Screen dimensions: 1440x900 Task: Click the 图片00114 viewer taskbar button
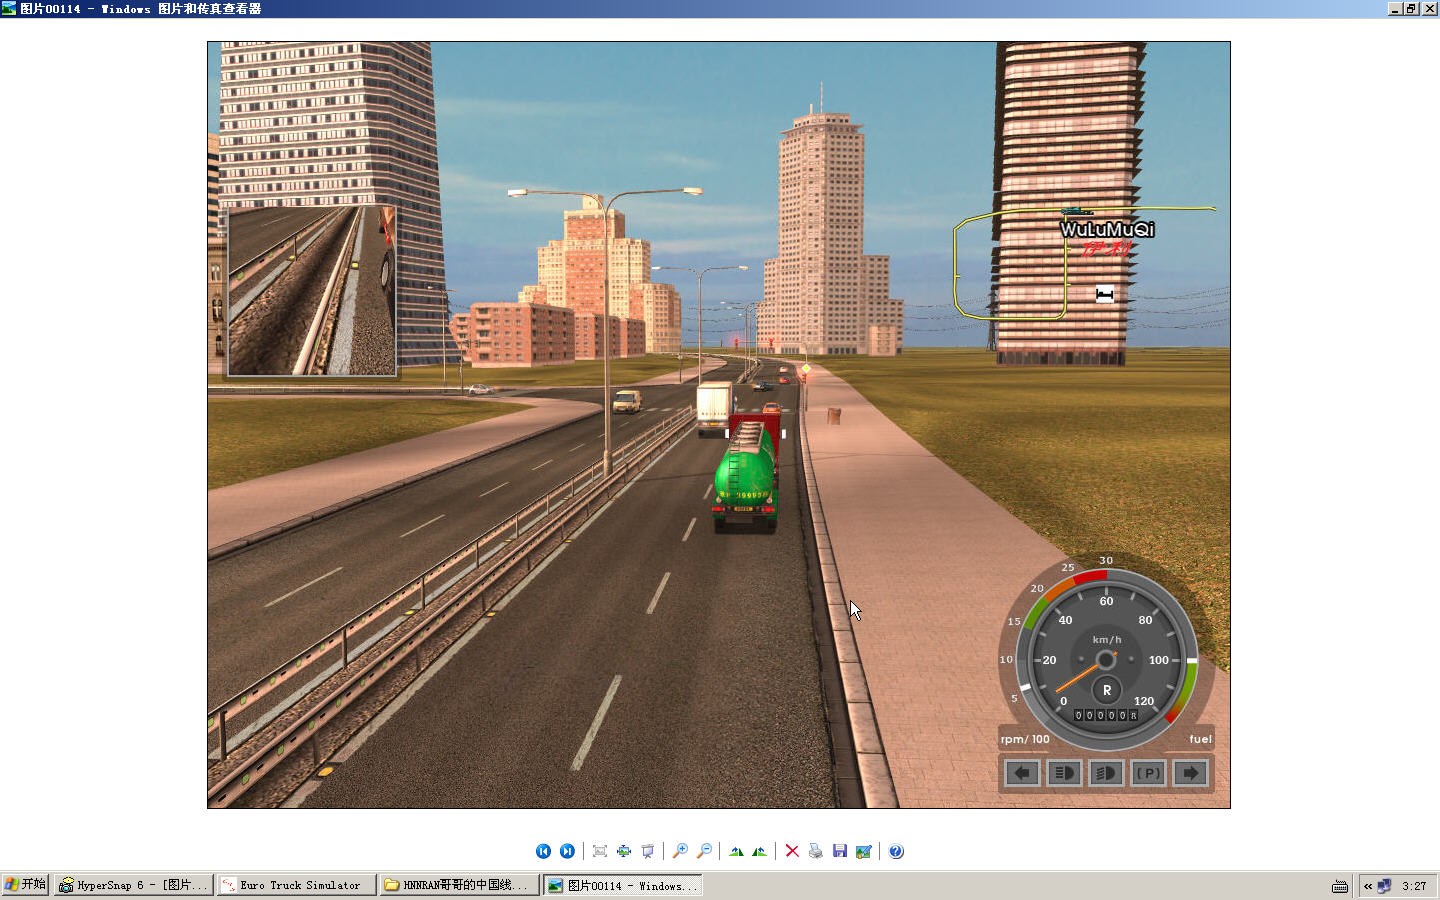(x=623, y=885)
